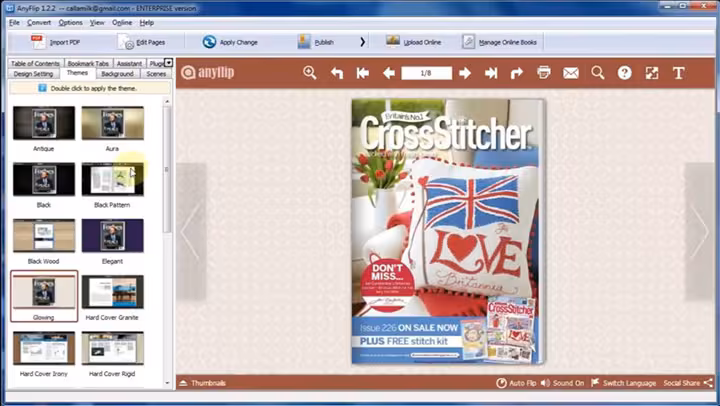Flip to next page using right side arrow
Screen dimensions: 720x406
(700, 232)
